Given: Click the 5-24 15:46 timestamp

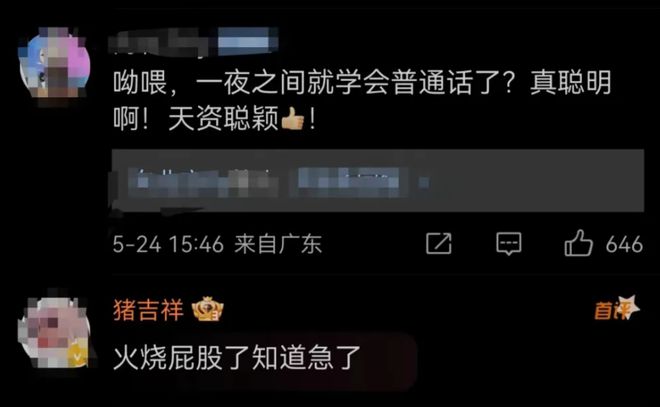Looking at the screenshot, I should coord(168,244).
